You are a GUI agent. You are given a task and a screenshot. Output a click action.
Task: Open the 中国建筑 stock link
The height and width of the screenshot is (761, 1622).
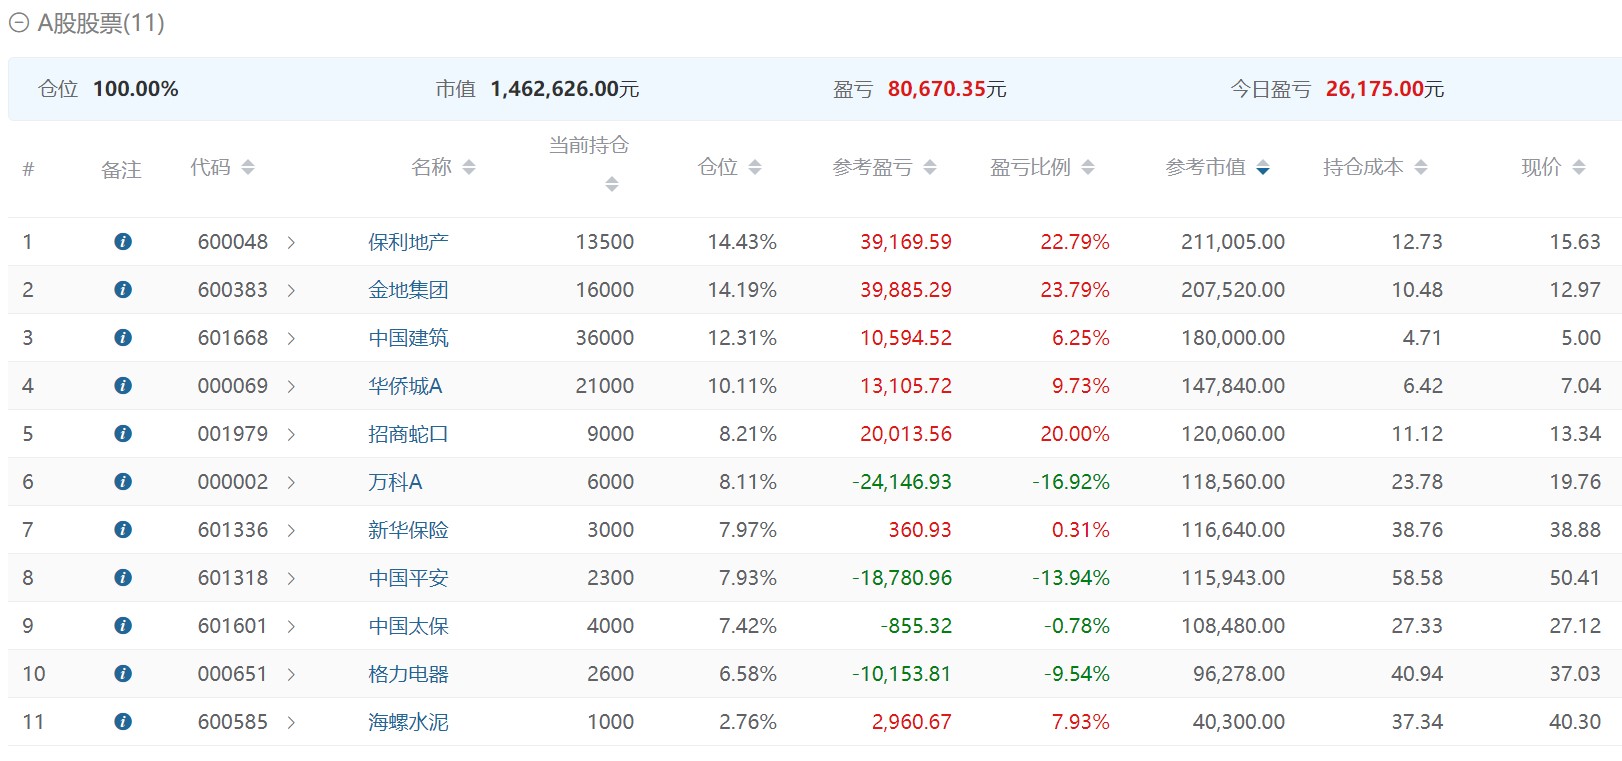[x=408, y=338]
